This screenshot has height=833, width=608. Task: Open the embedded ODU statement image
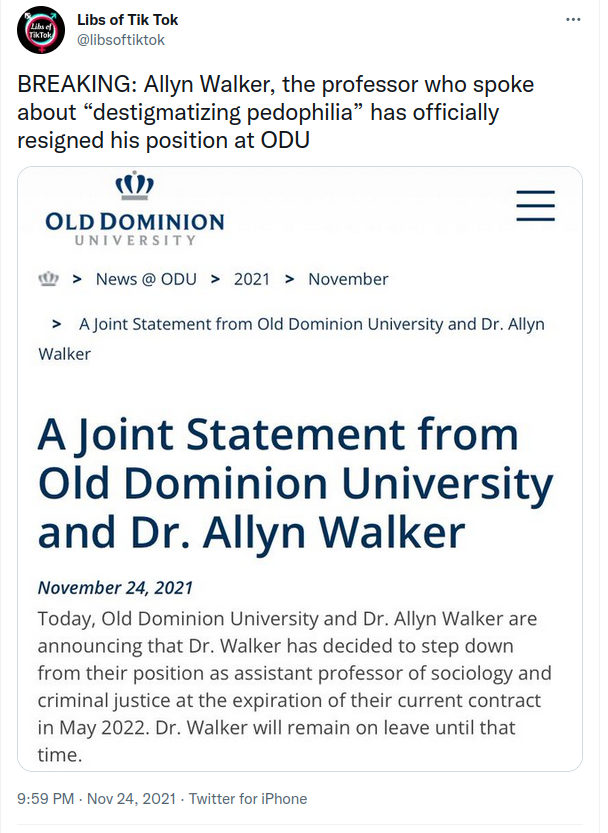(x=300, y=469)
